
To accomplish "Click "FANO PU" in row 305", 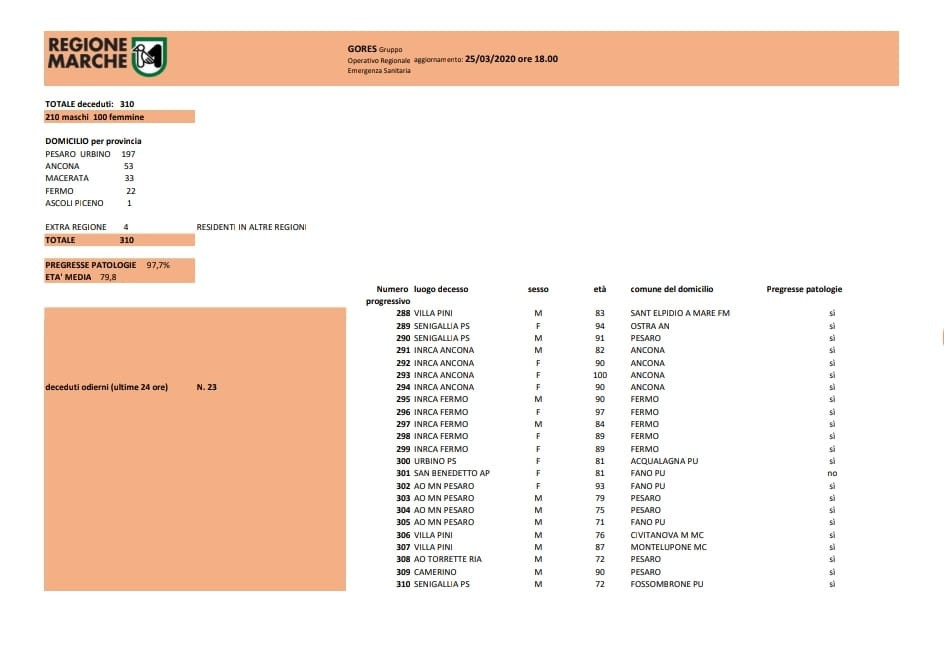I will pos(648,522).
